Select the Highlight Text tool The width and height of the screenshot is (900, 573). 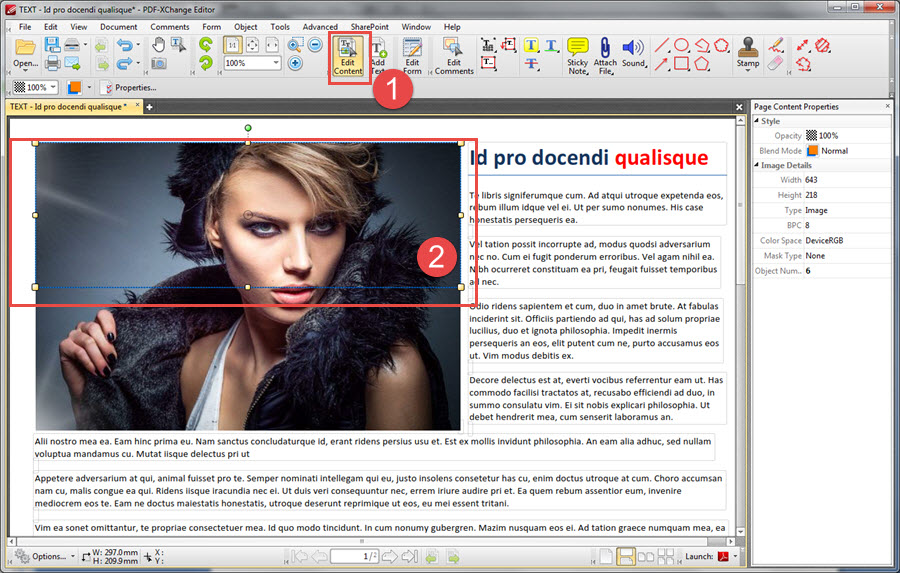pyautogui.click(x=531, y=45)
